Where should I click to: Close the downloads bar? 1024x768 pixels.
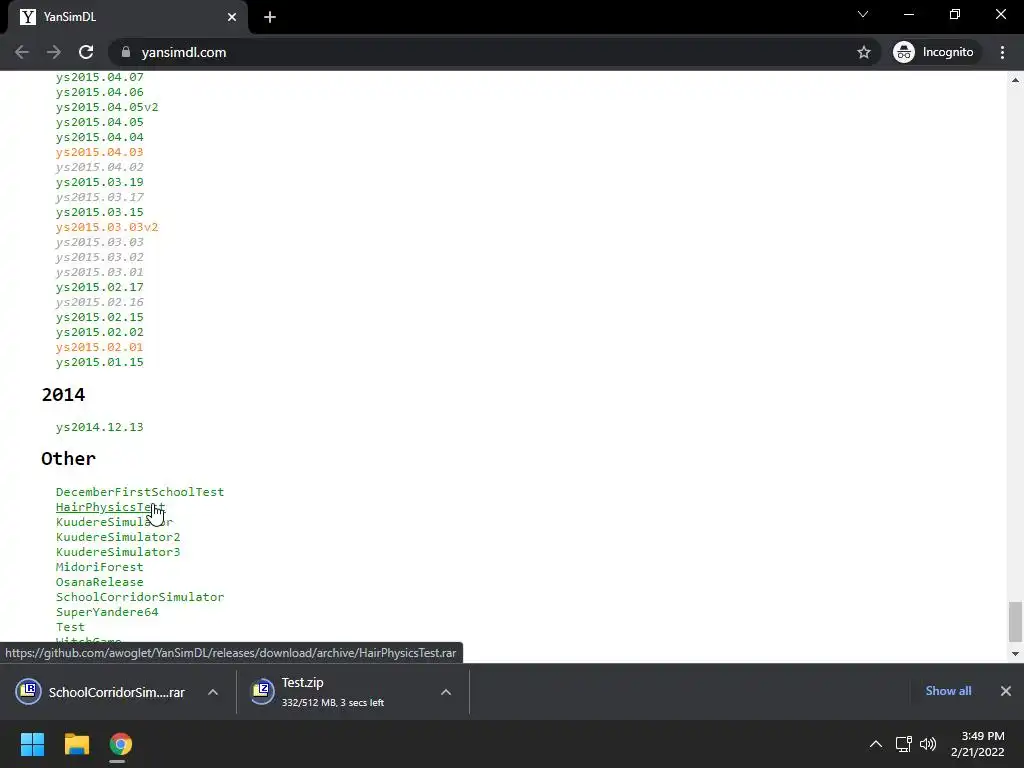point(1006,691)
